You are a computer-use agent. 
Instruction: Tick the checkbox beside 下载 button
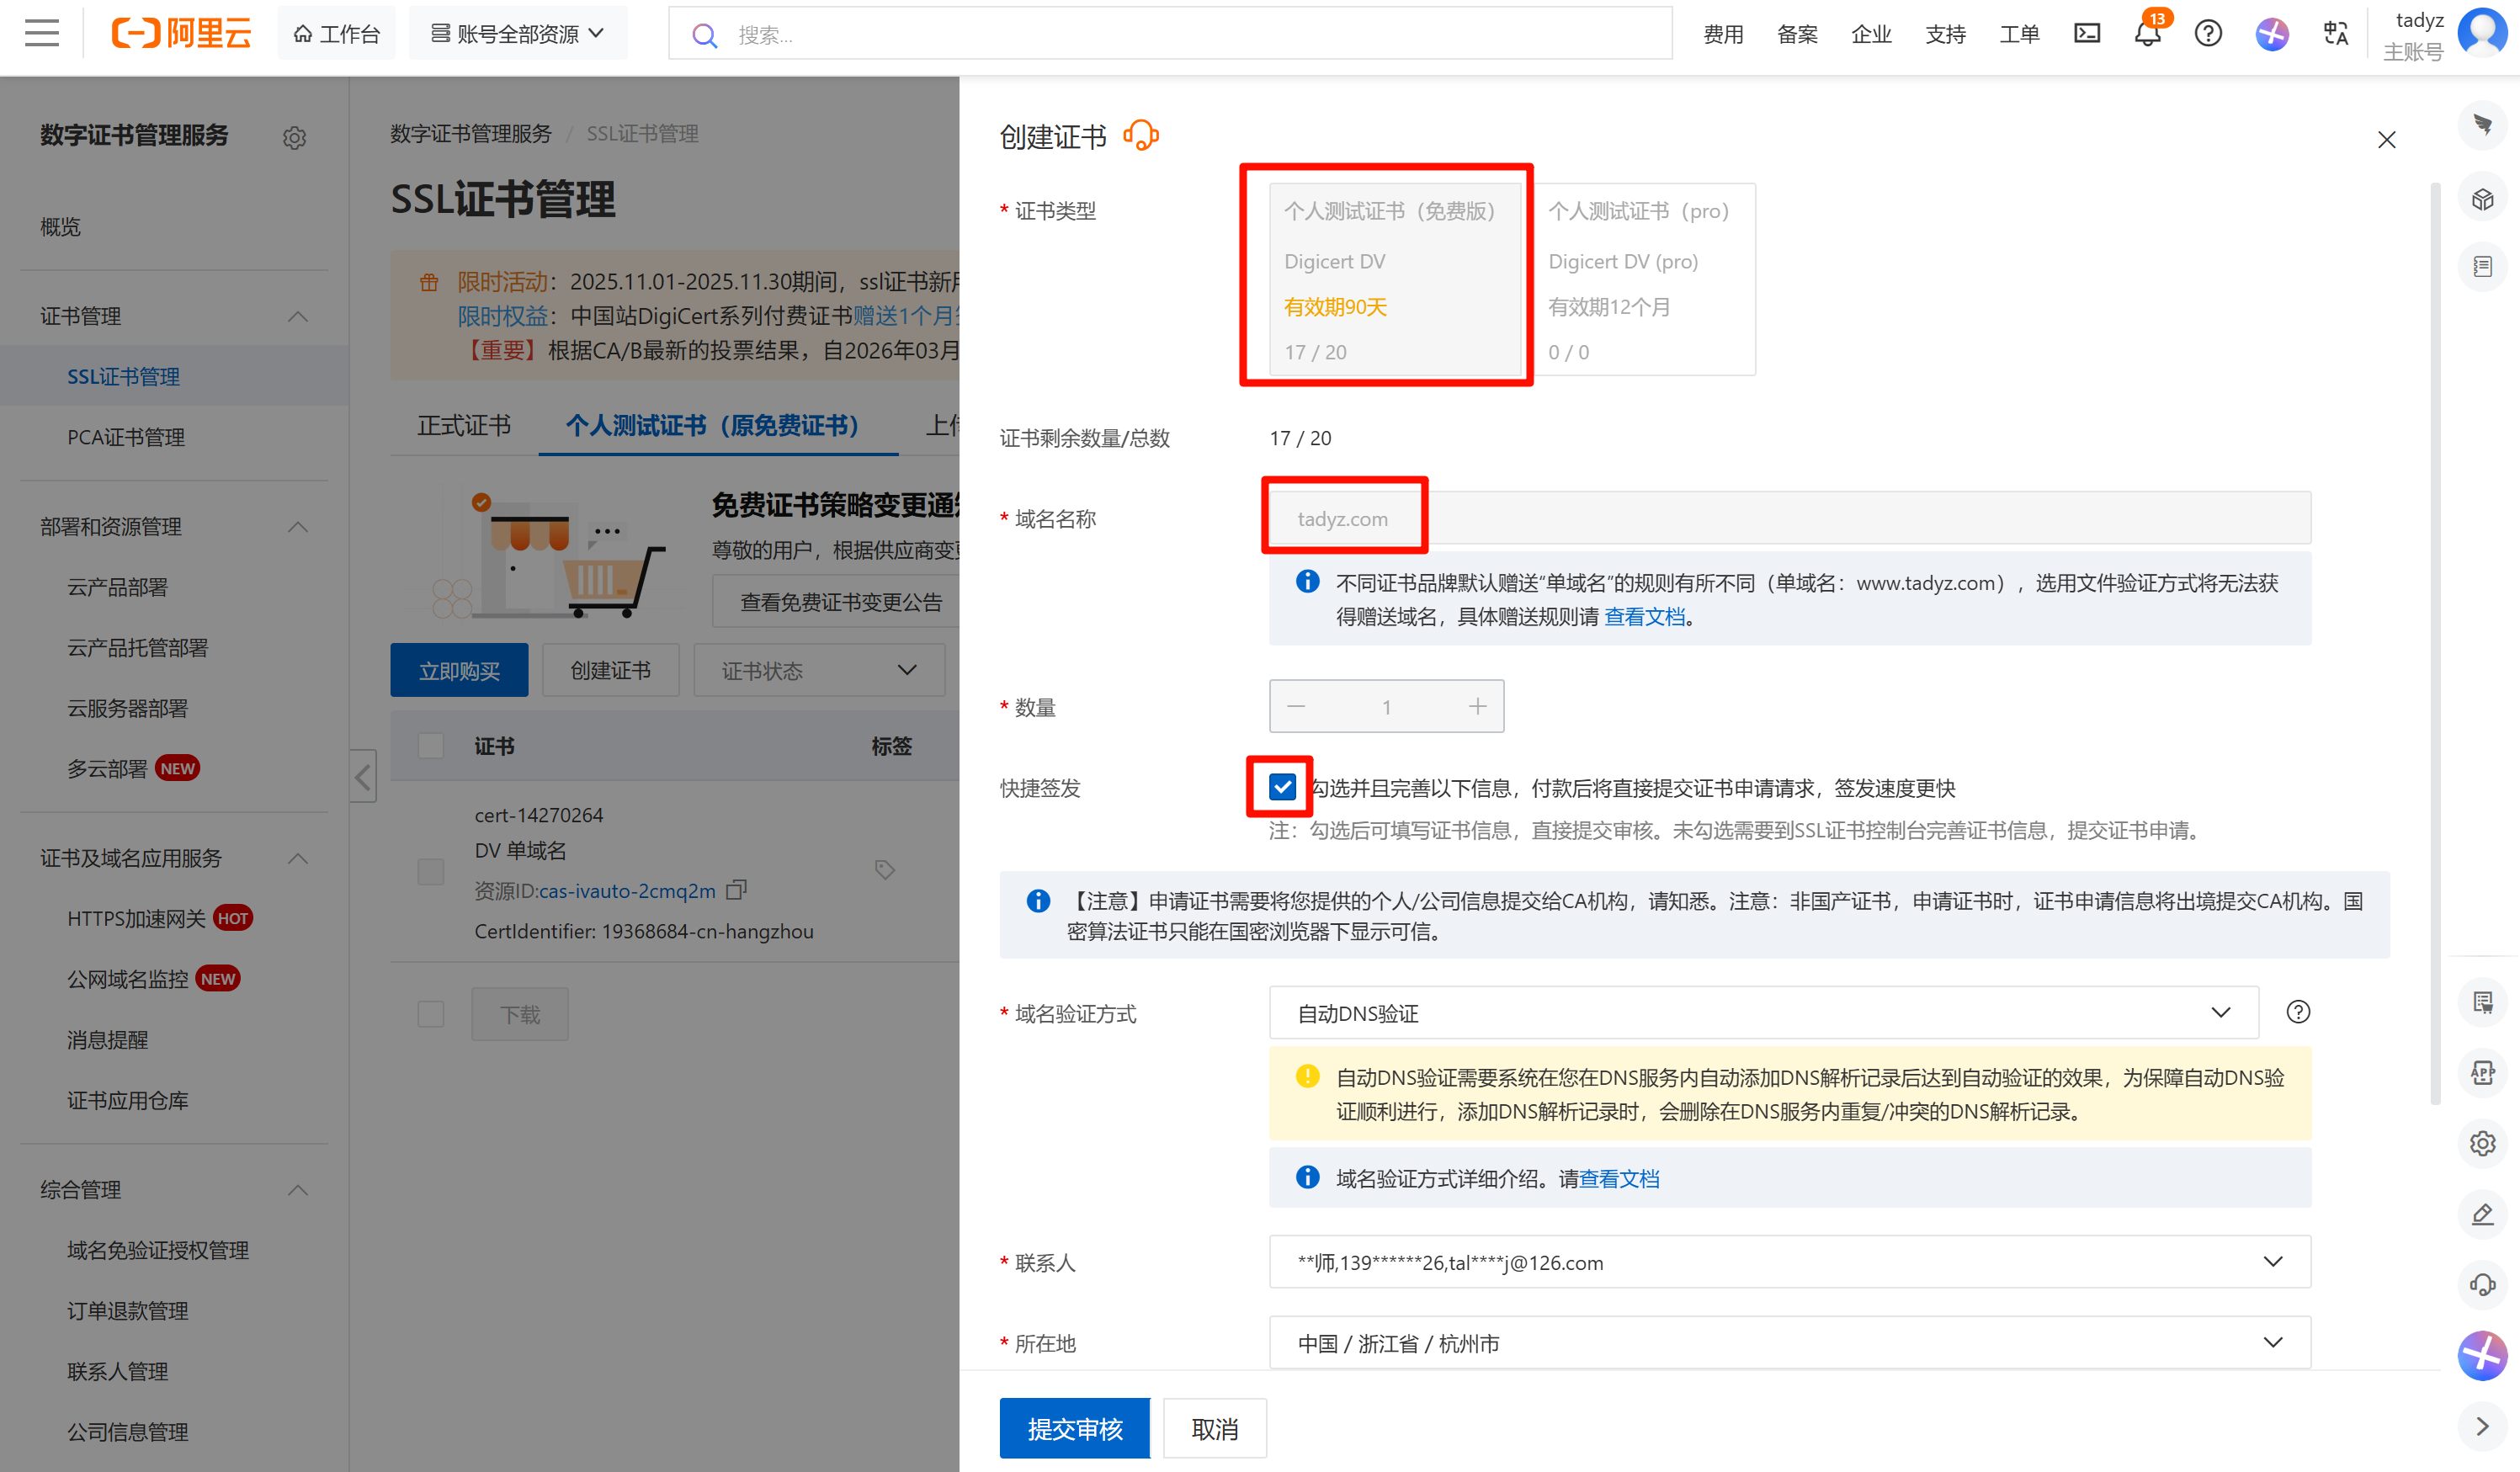(x=431, y=1014)
